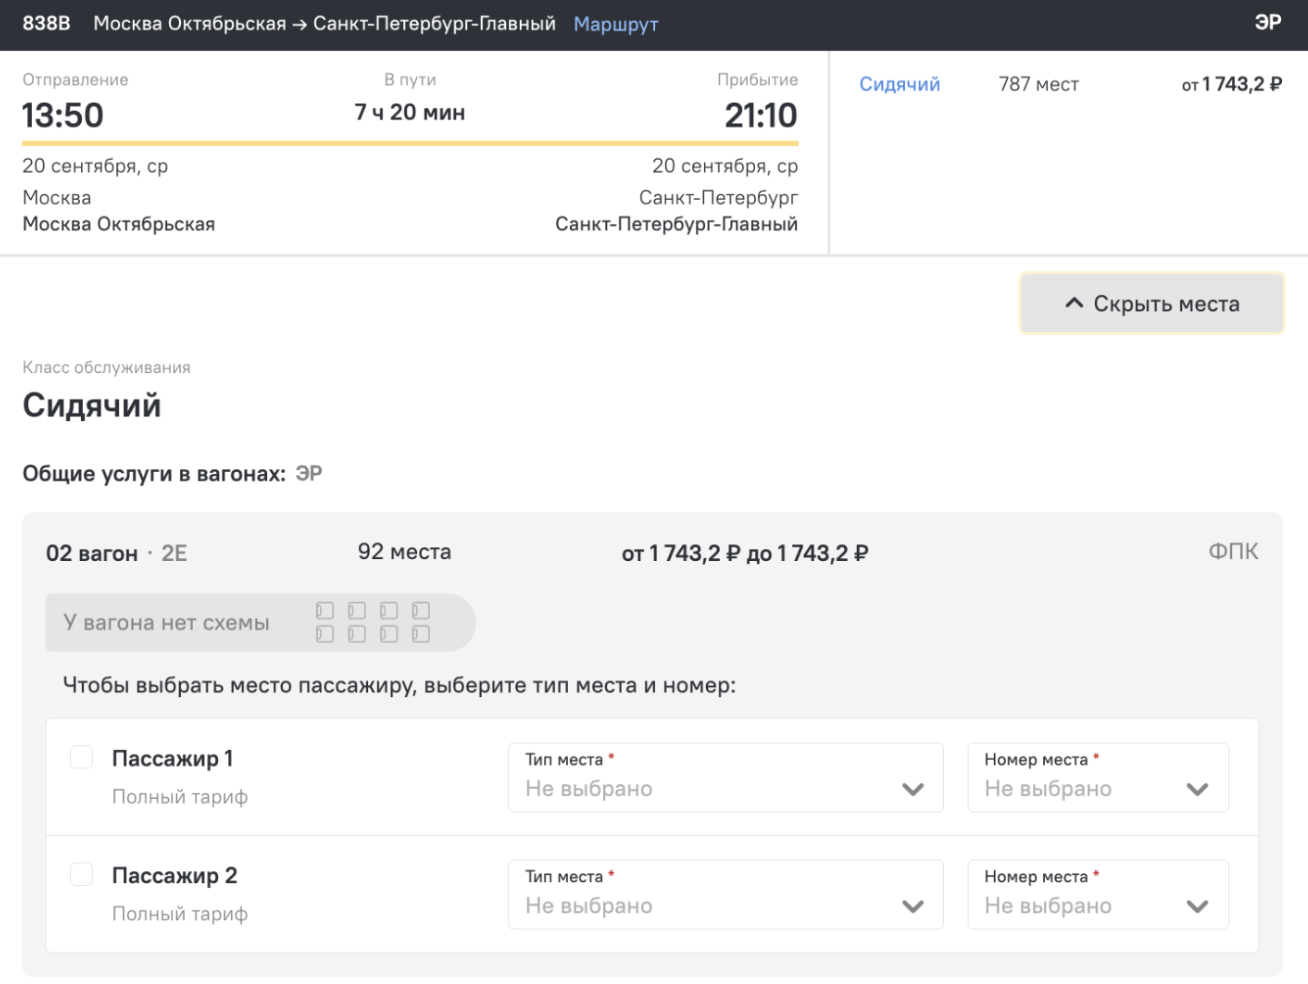The width and height of the screenshot is (1308, 984).
Task: Click the yellow travel duration bar
Action: (x=410, y=144)
